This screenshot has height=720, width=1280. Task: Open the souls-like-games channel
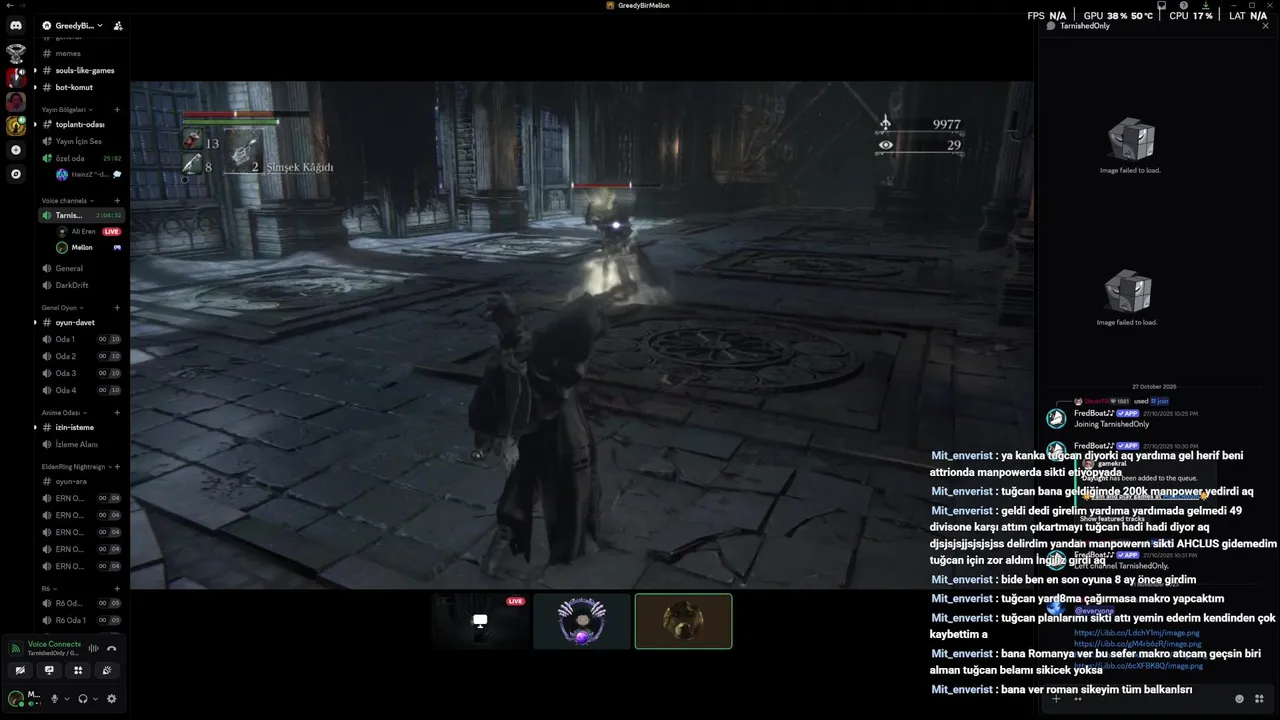80,70
